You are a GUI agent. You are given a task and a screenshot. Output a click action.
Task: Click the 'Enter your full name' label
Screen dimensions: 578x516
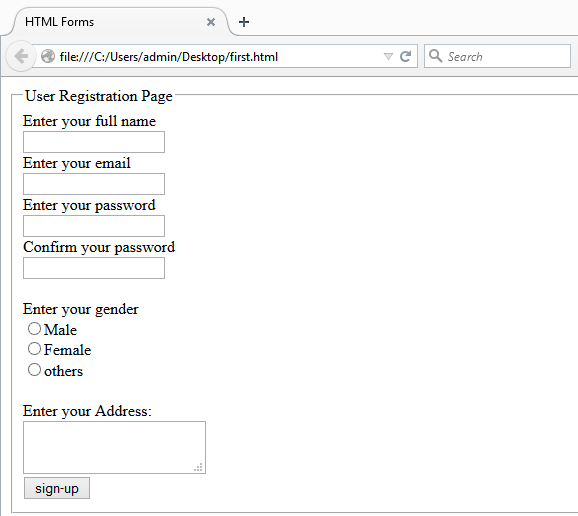[90, 121]
